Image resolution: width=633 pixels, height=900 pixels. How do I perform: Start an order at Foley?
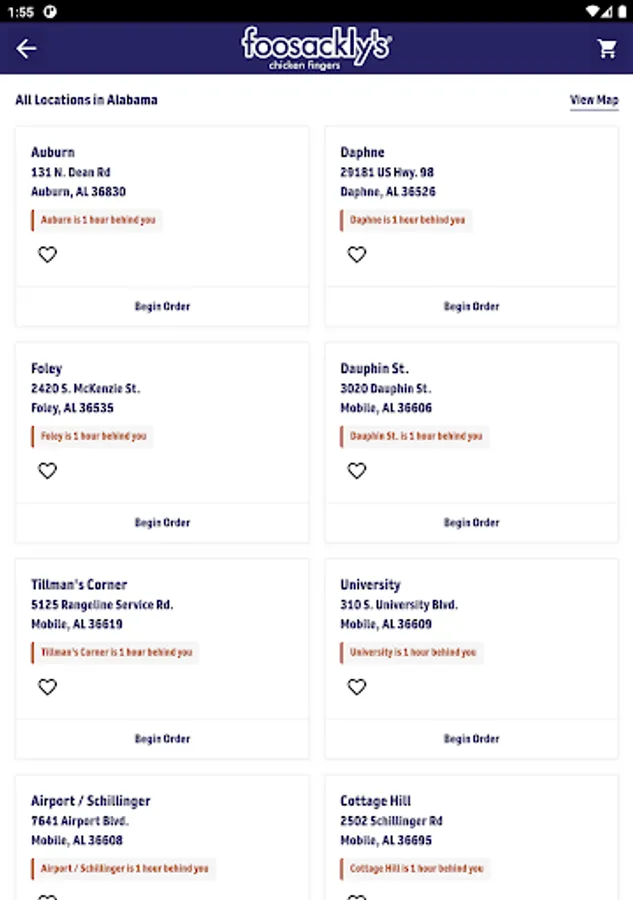click(x=162, y=522)
